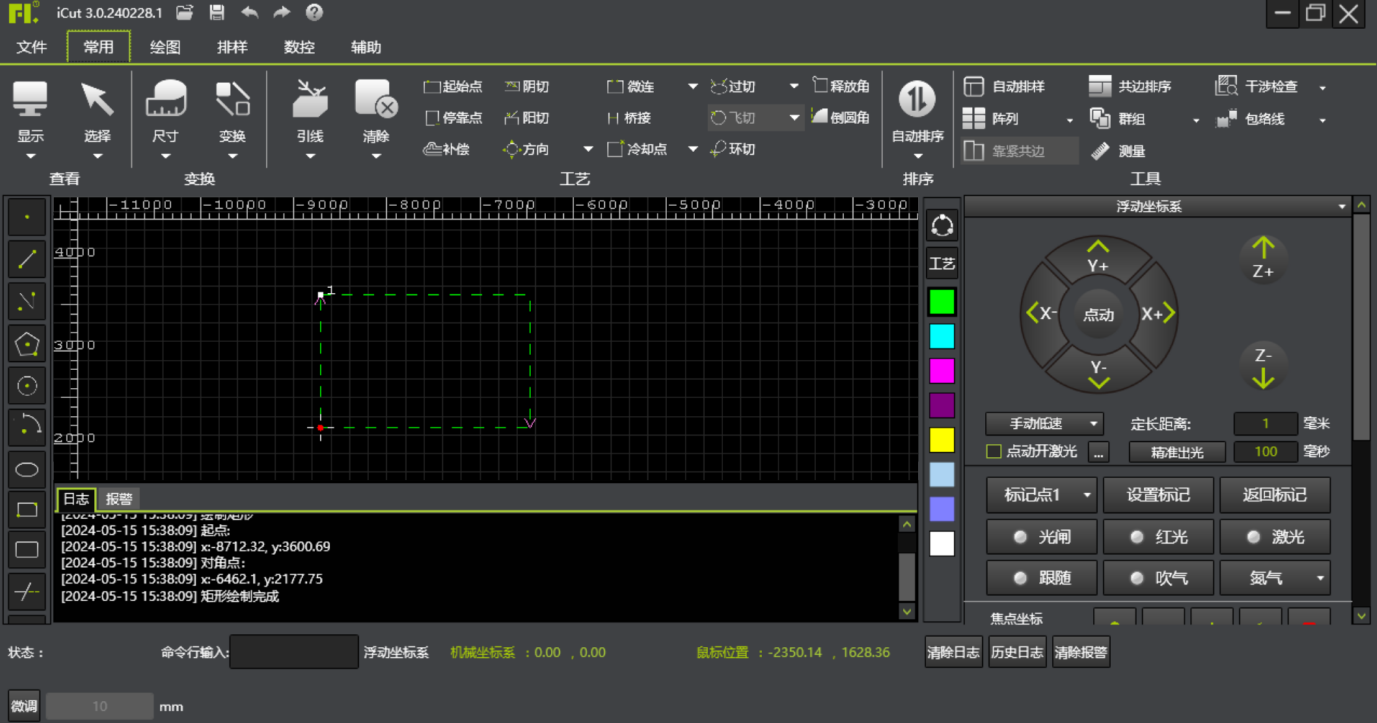1377x723 pixels.
Task: Click the 清除日志 button
Action: pyautogui.click(x=954, y=652)
